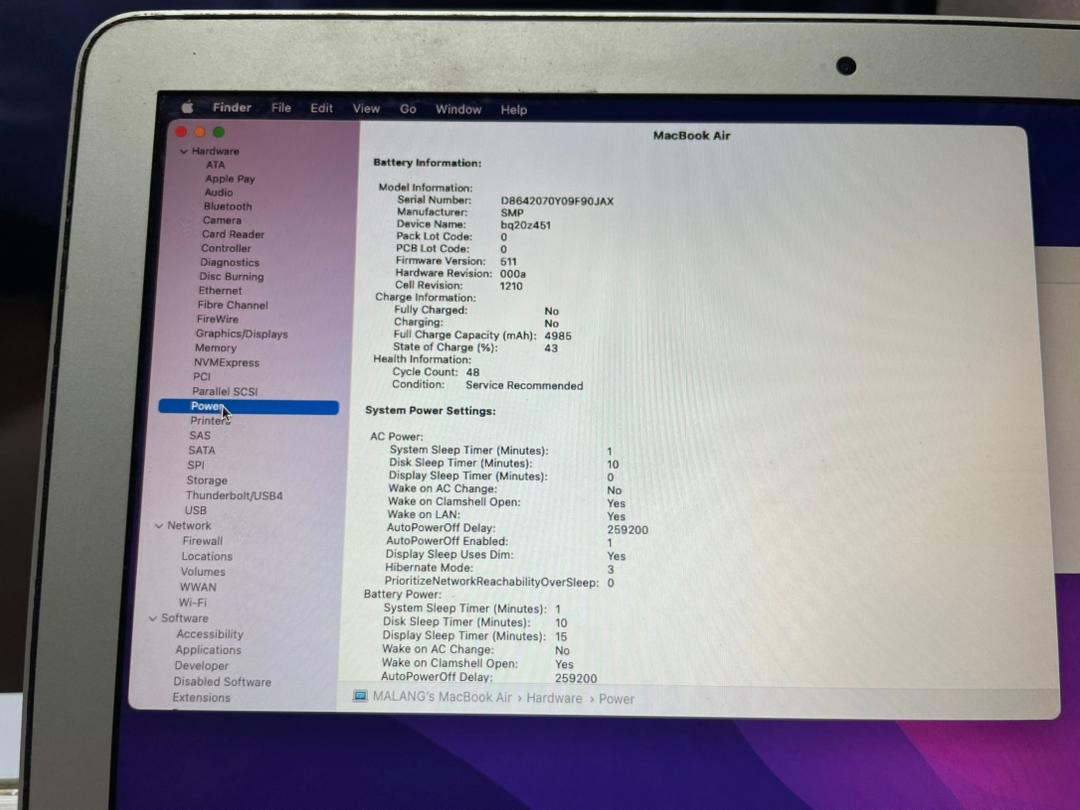This screenshot has height=810, width=1080.
Task: Select FireWire in the sidebar
Action: click(218, 319)
